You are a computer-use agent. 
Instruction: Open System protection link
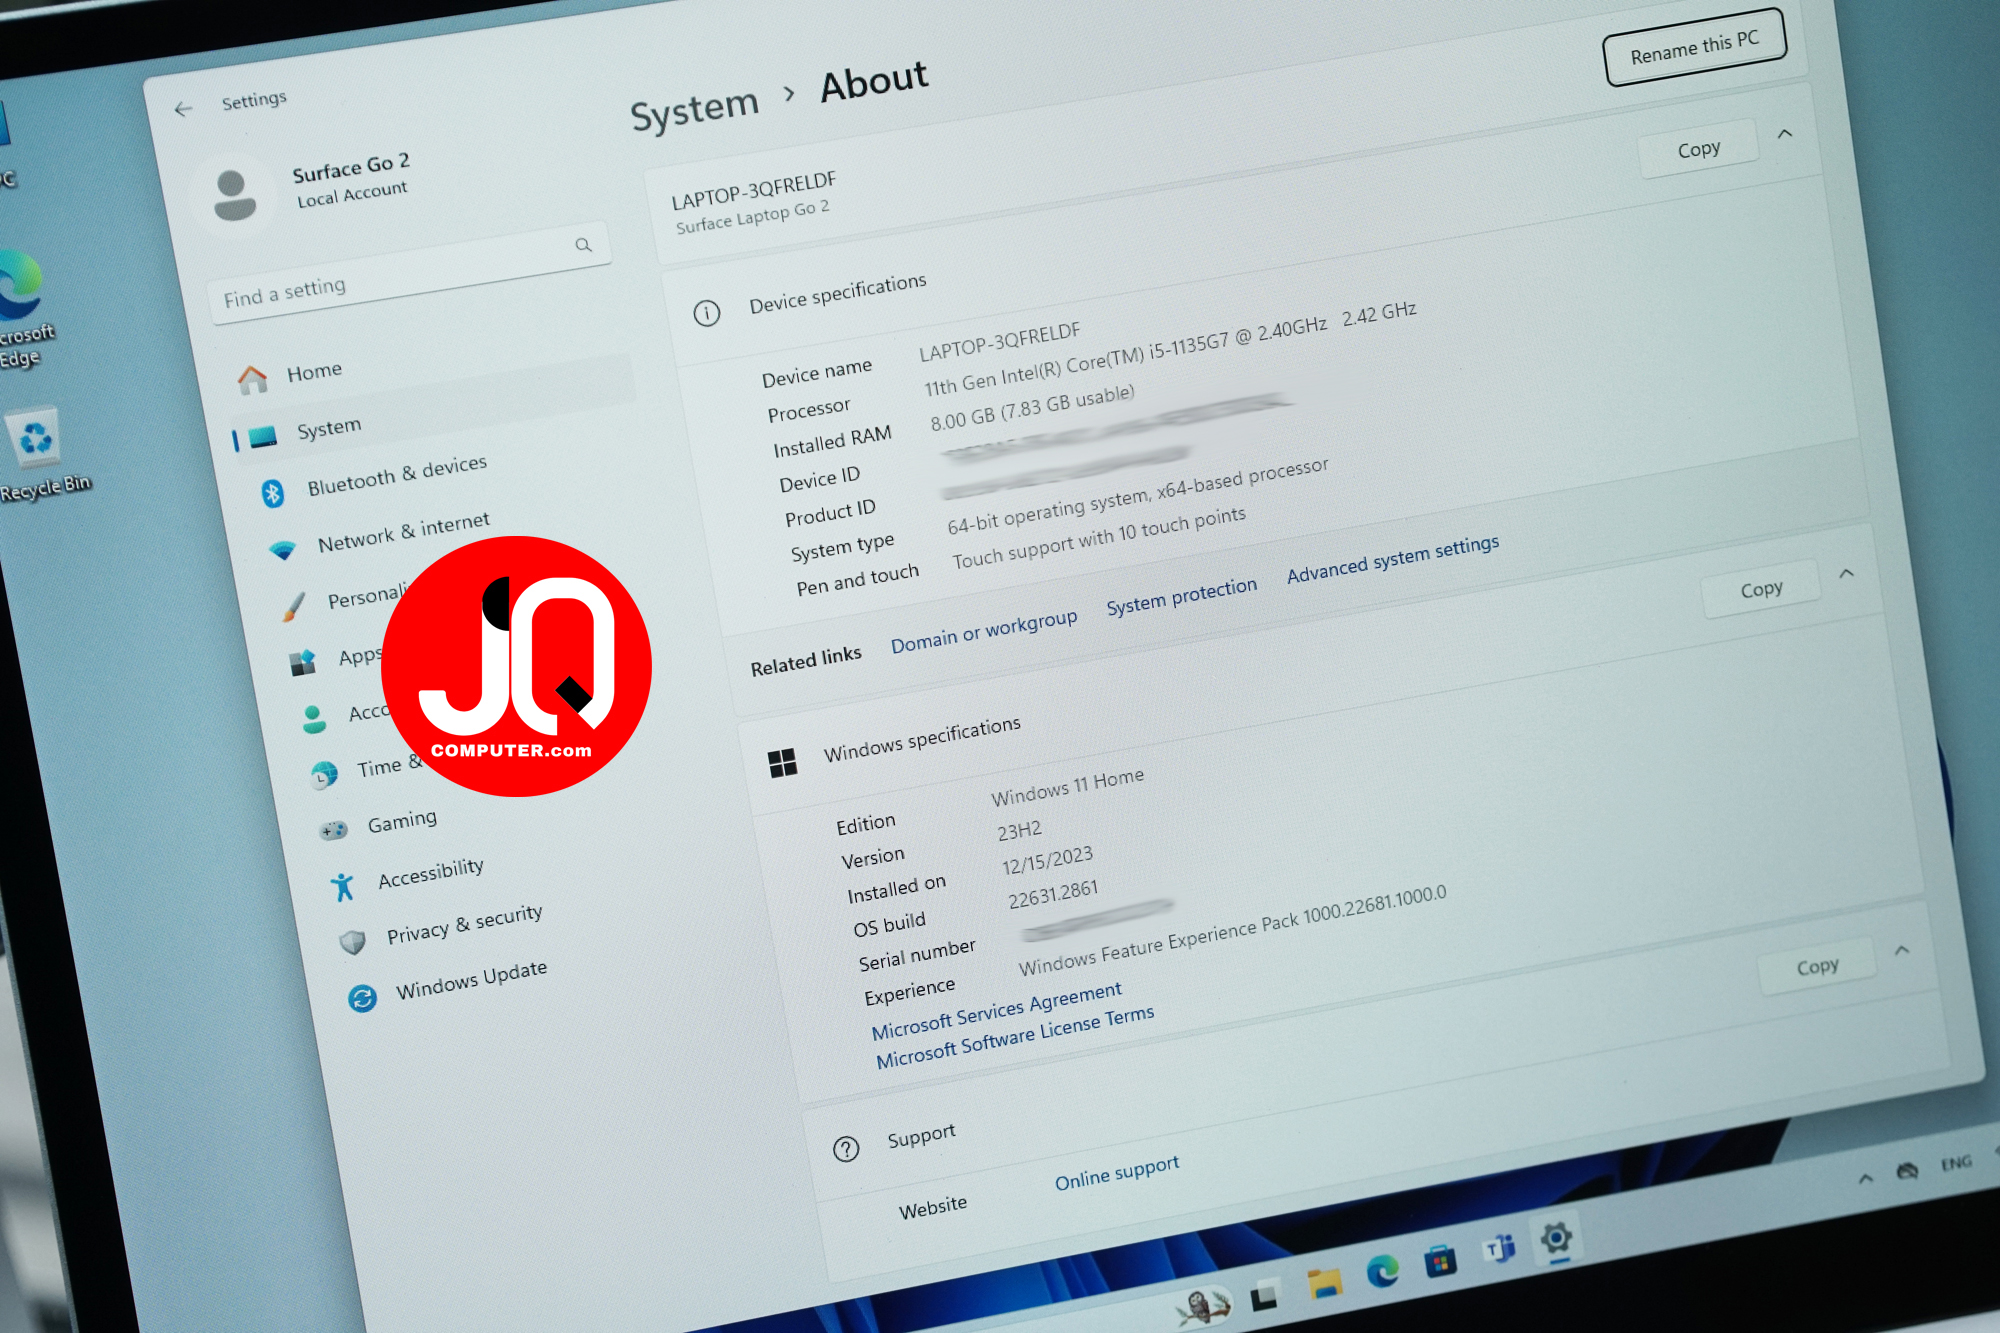coord(1181,597)
